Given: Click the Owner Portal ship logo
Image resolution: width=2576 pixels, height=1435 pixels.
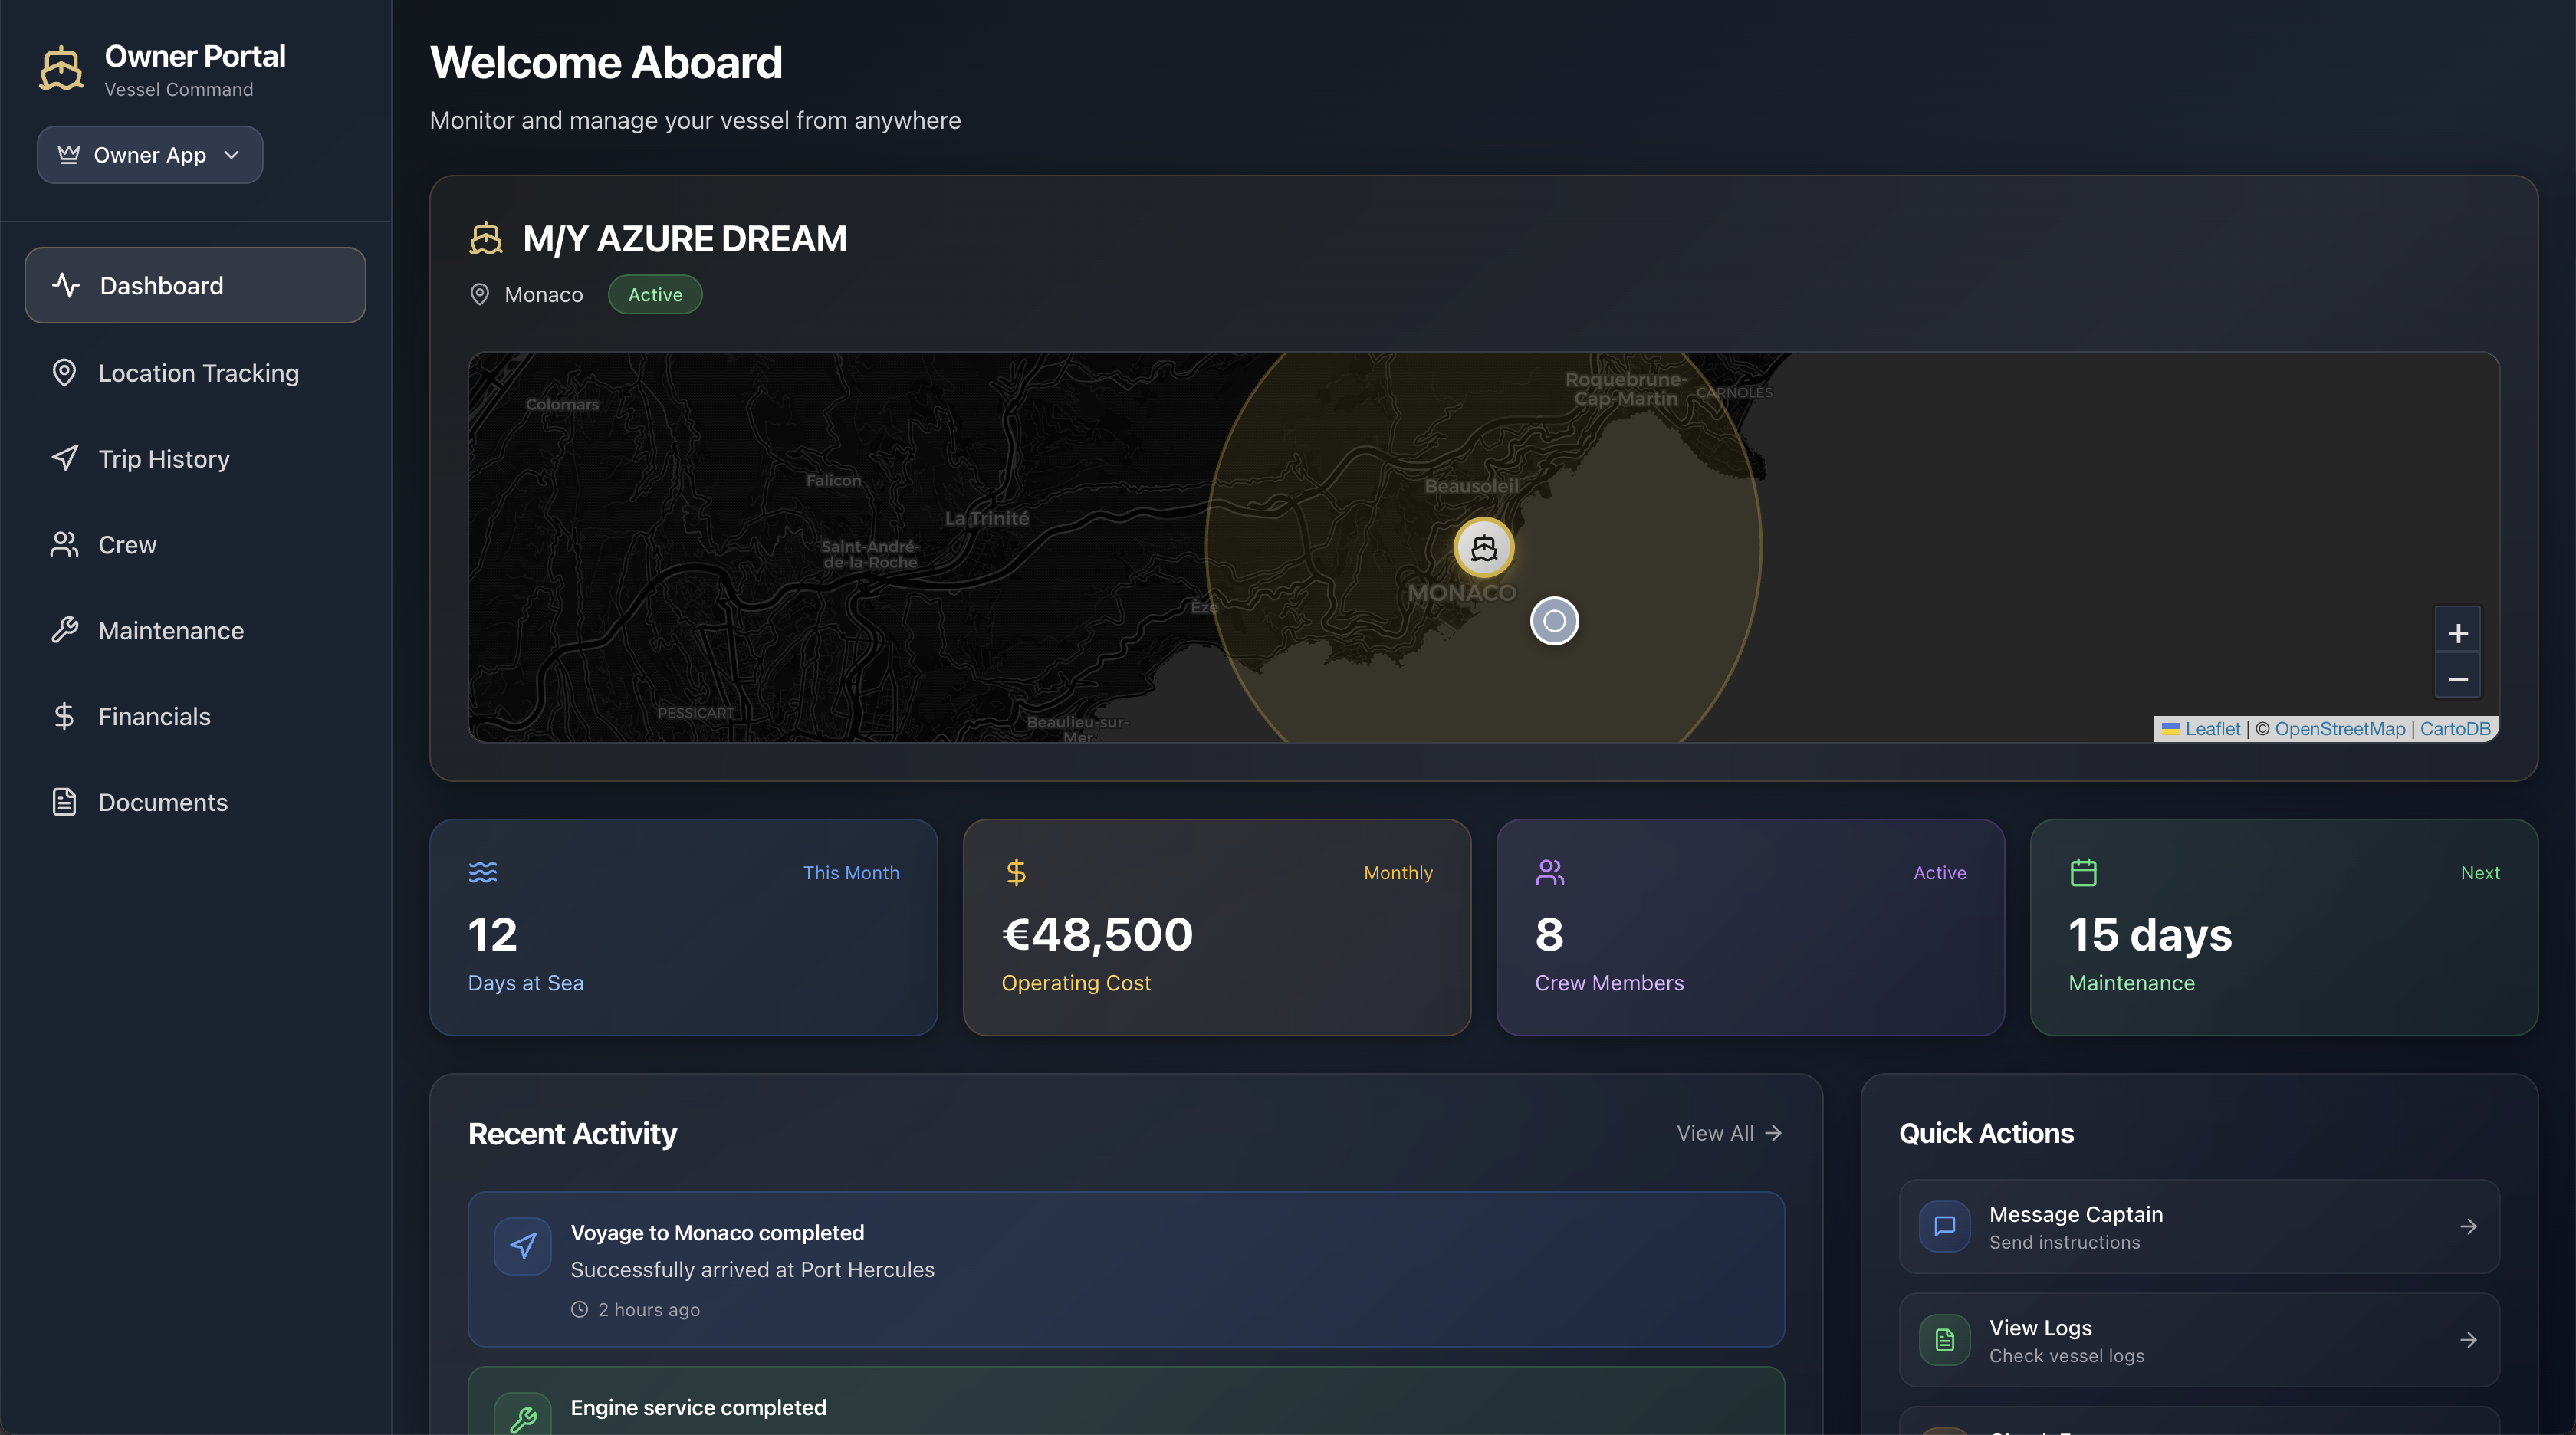Looking at the screenshot, I should pyautogui.click(x=61, y=69).
